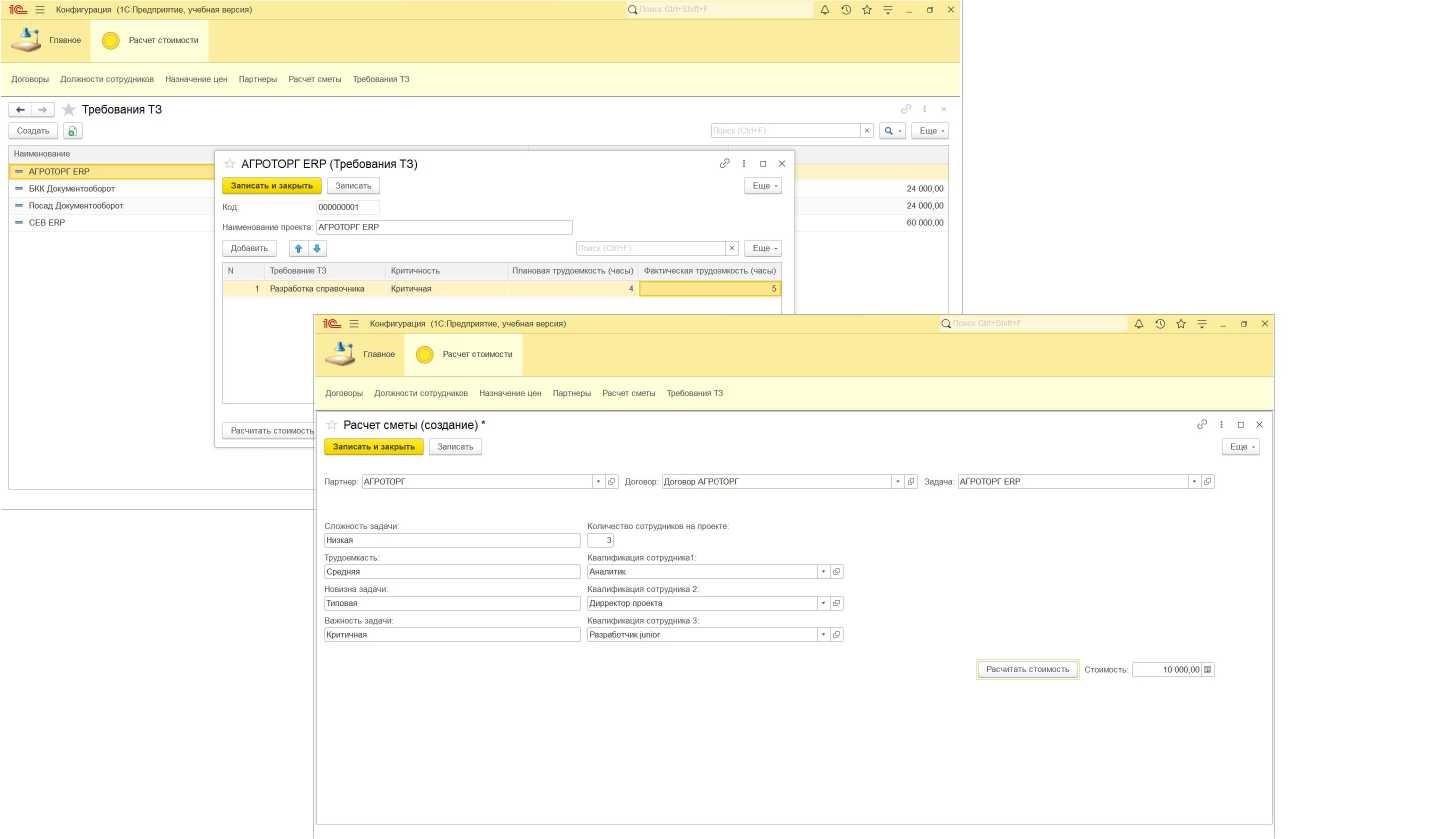Screen dimensions: 1435x839
Task: Click the move-up arrow in requirements table
Action: click(298, 249)
